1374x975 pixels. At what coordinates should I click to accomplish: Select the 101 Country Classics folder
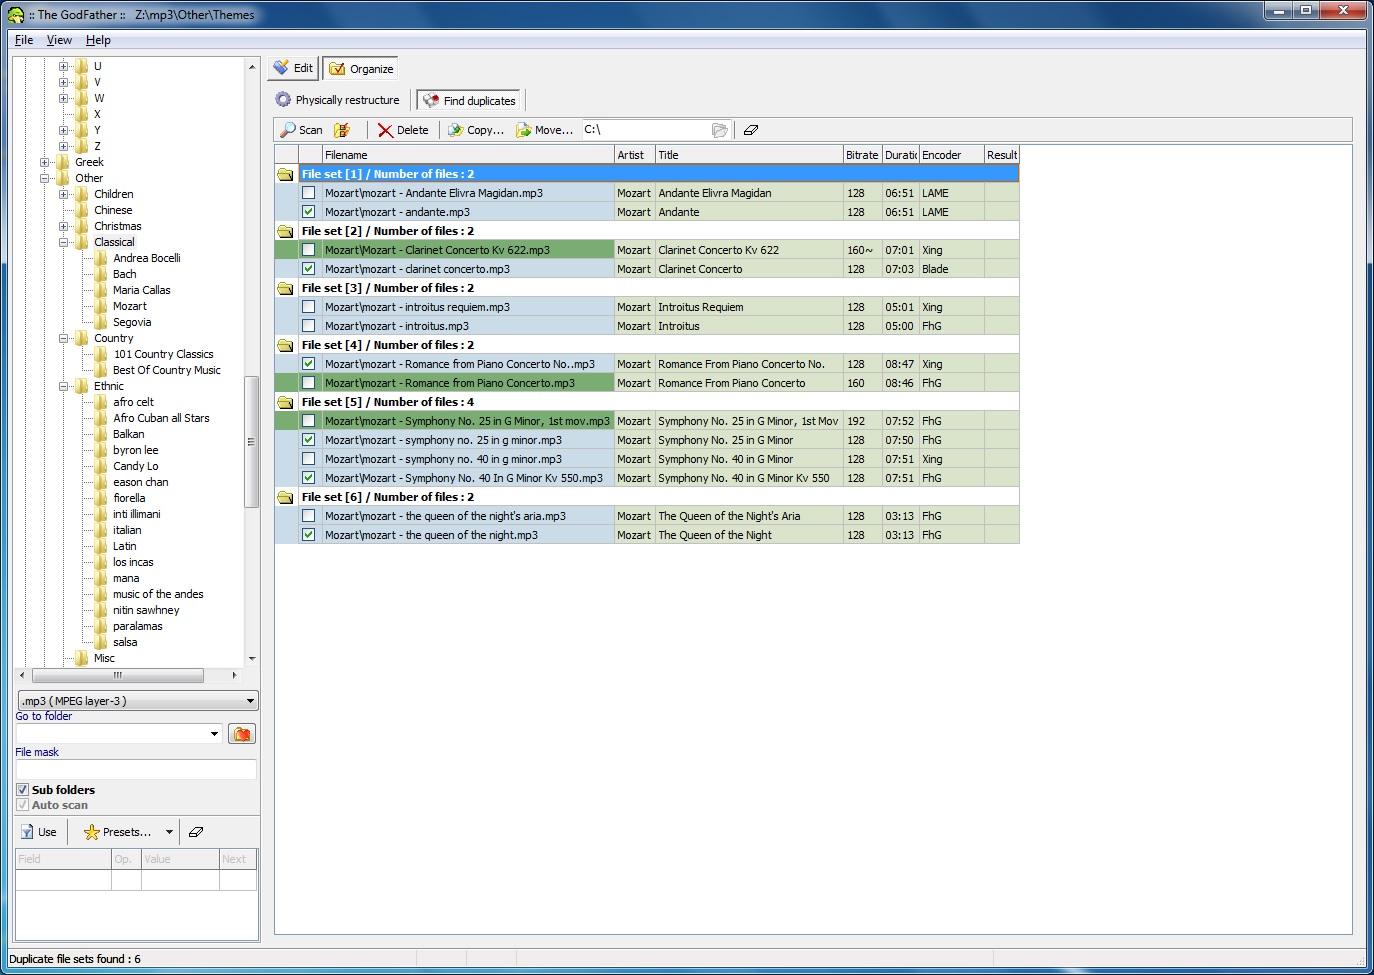(x=163, y=354)
